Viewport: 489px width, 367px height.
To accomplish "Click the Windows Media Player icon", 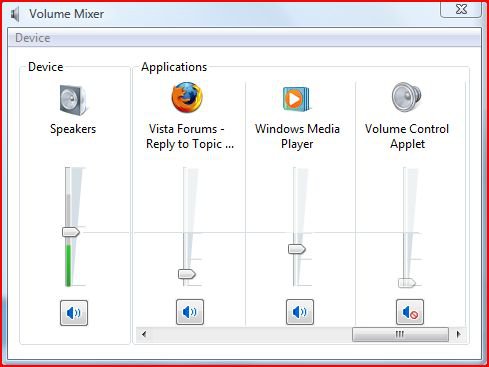I will (296, 98).
